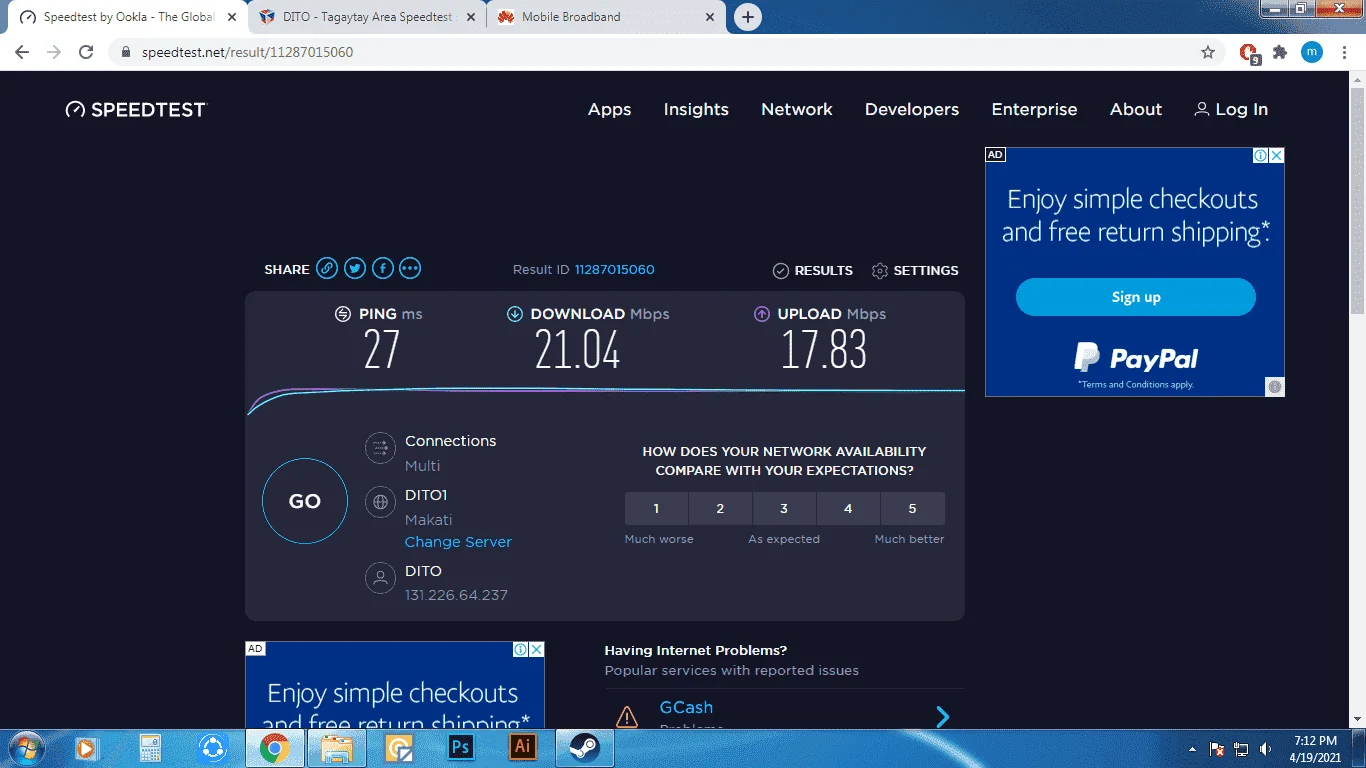Viewport: 1366px width, 768px height.
Task: Open the Apps menu
Action: pos(609,110)
